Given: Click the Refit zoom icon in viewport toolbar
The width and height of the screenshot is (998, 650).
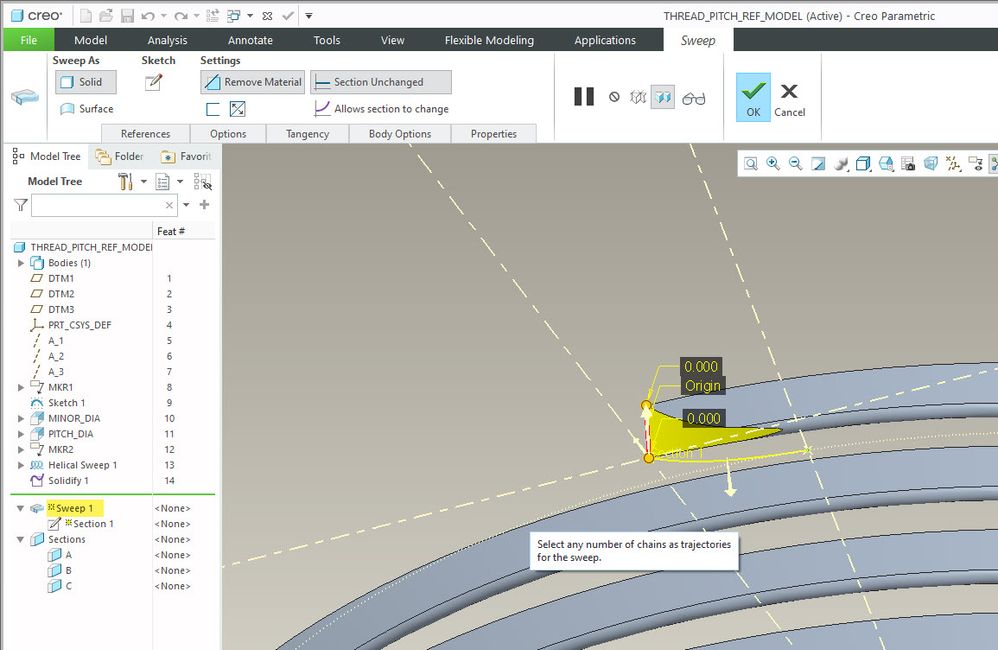Looking at the screenshot, I should [x=751, y=164].
